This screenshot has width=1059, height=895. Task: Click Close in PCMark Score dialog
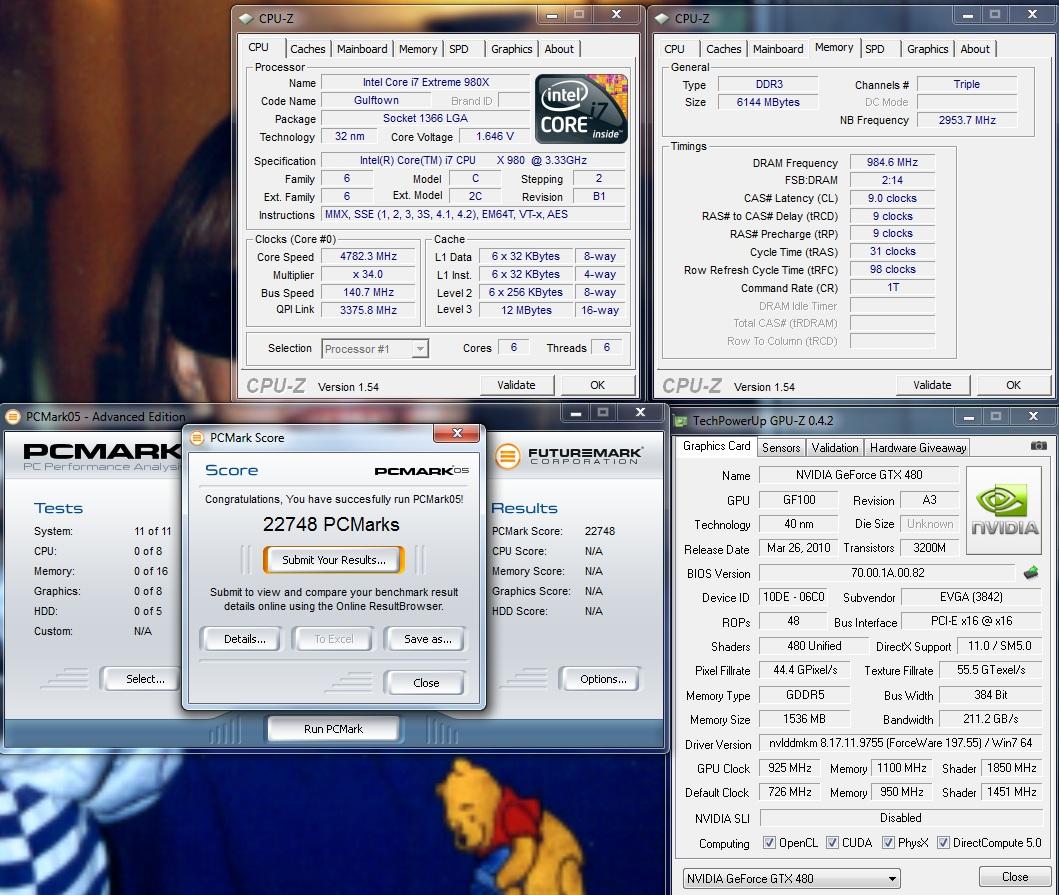(426, 683)
